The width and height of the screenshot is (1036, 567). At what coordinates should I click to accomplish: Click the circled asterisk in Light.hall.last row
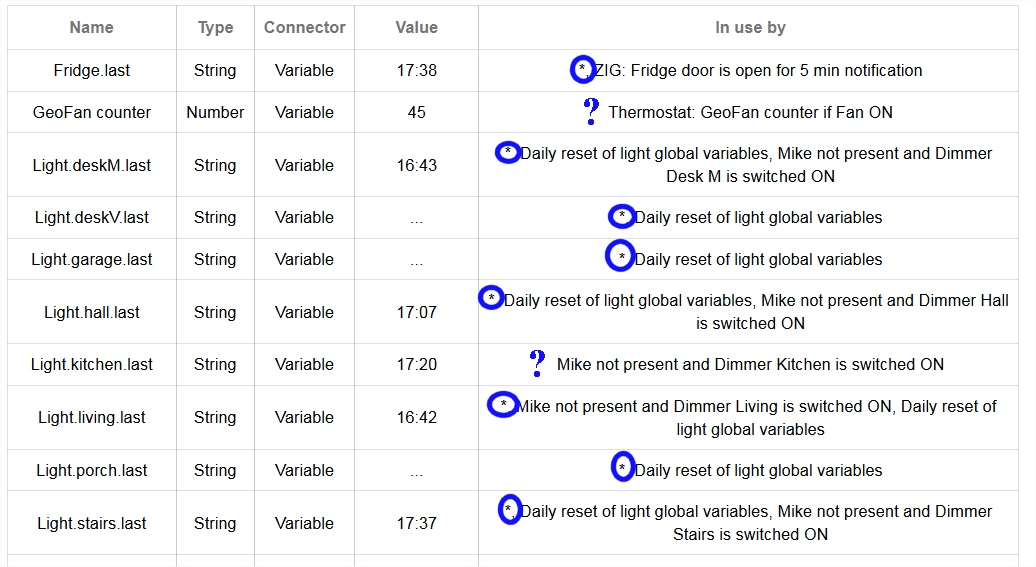click(491, 298)
